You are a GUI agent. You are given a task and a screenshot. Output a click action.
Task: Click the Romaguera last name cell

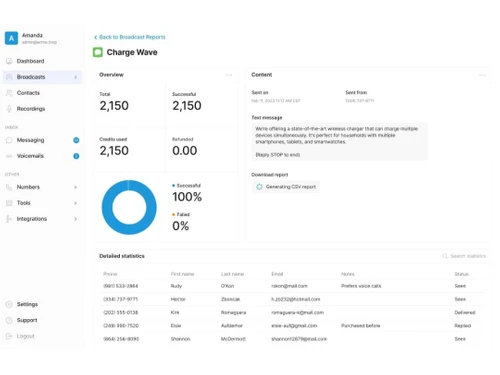pyautogui.click(x=233, y=313)
